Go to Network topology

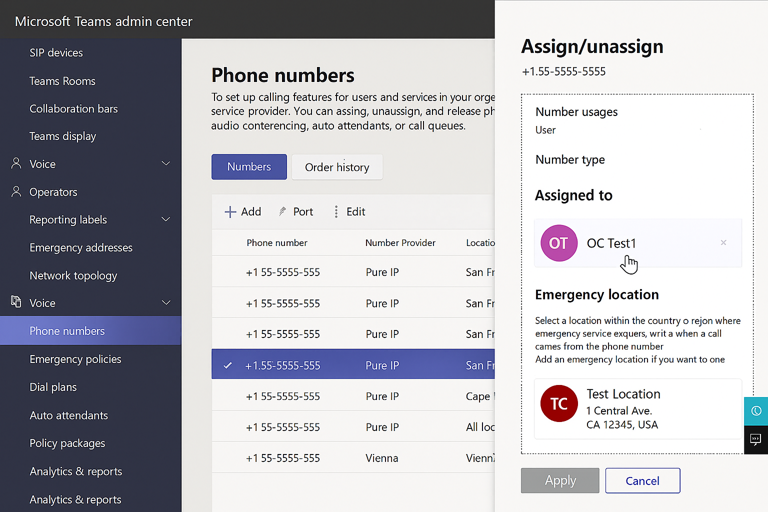[x=73, y=275]
